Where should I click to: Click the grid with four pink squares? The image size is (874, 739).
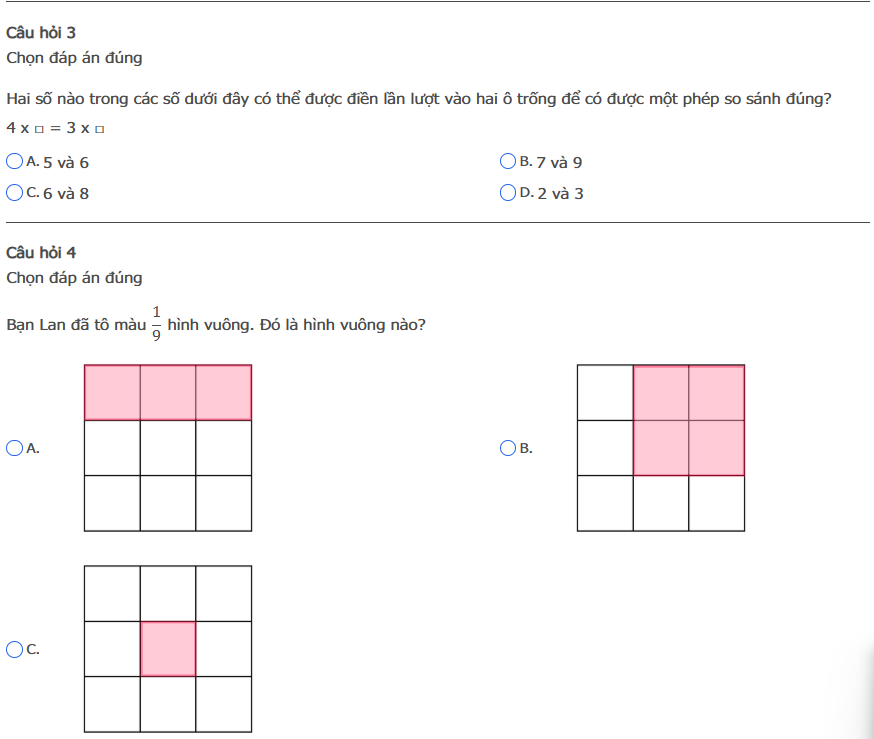tap(661, 448)
